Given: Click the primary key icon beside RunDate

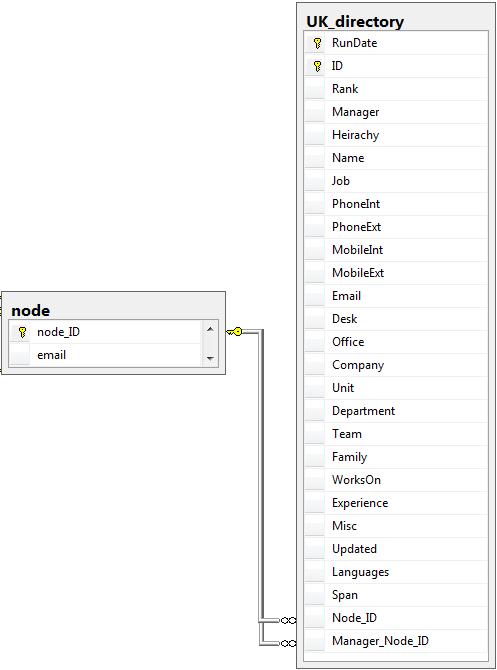Looking at the screenshot, I should coord(317,43).
